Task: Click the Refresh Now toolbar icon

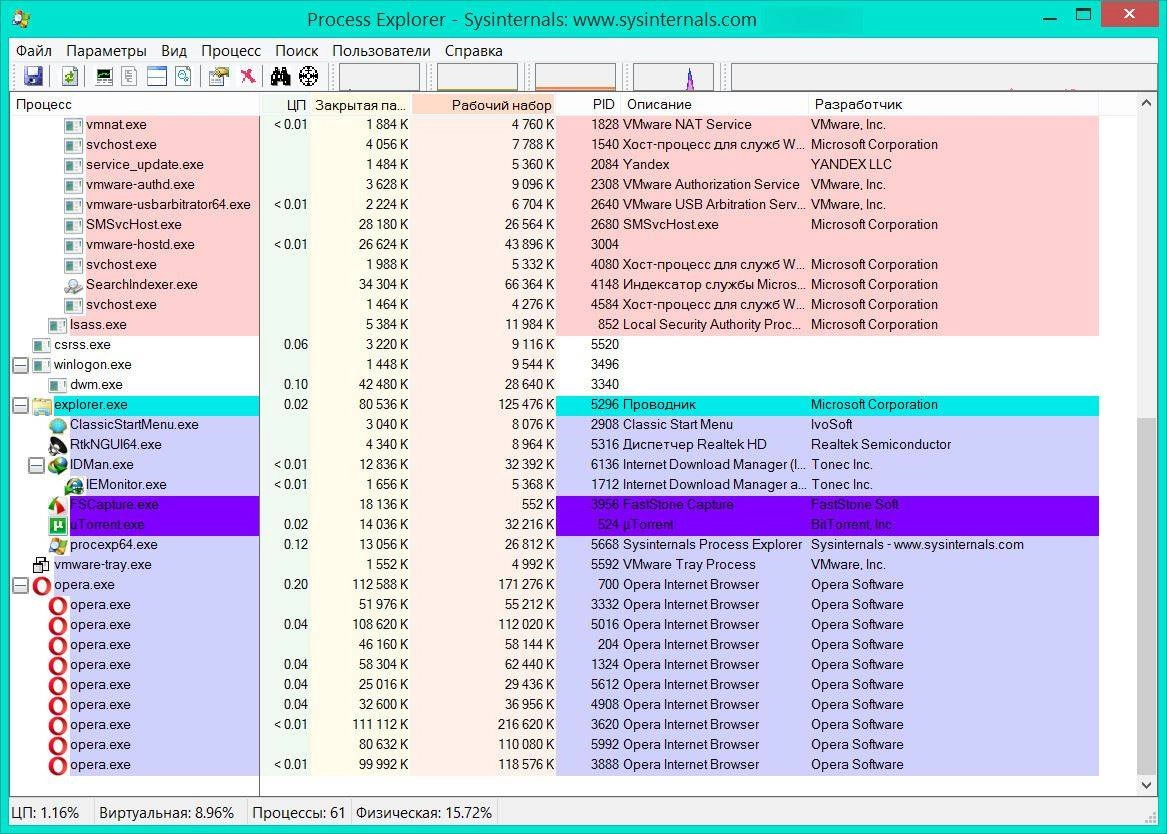Action: pyautogui.click(x=69, y=76)
